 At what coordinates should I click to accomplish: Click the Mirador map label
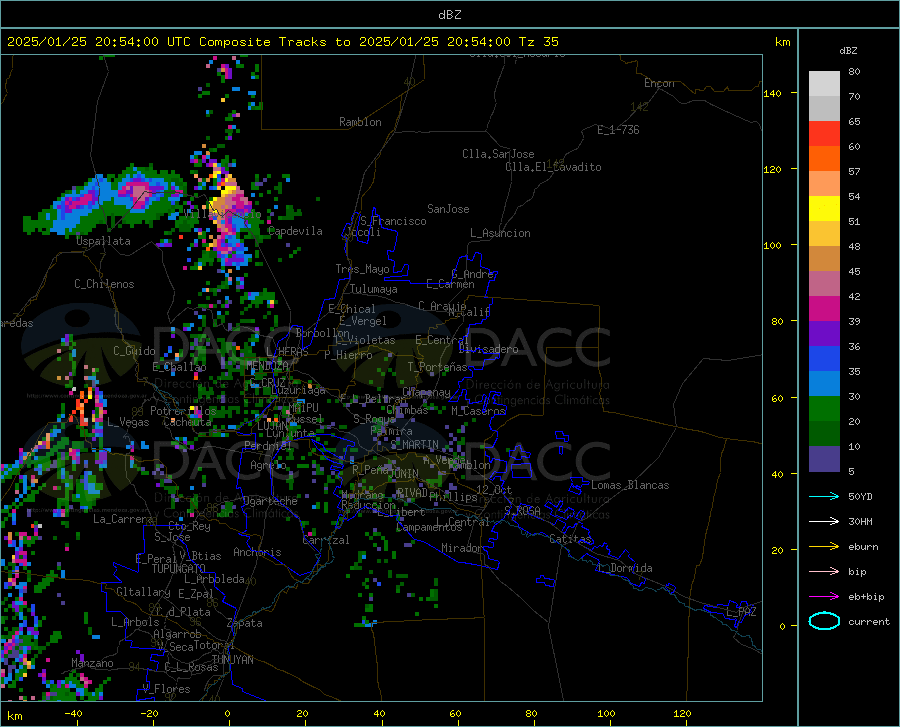pos(462,548)
